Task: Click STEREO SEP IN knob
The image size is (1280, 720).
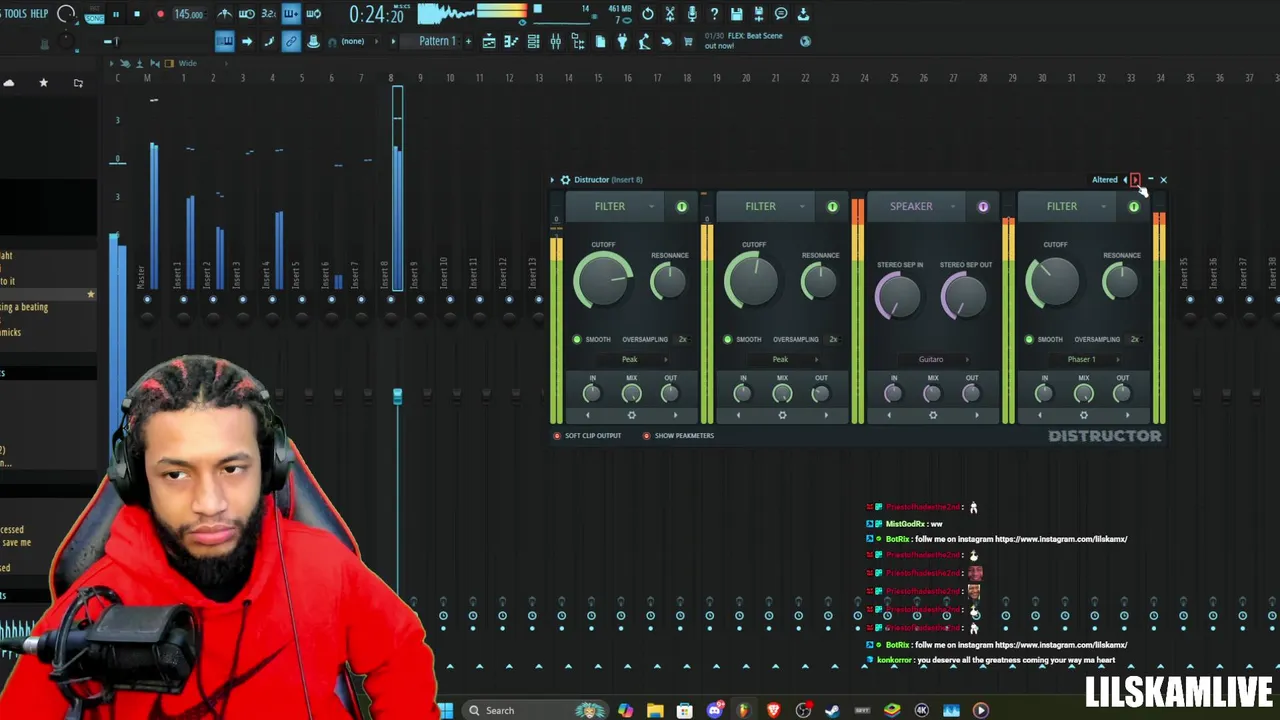Action: coord(899,296)
